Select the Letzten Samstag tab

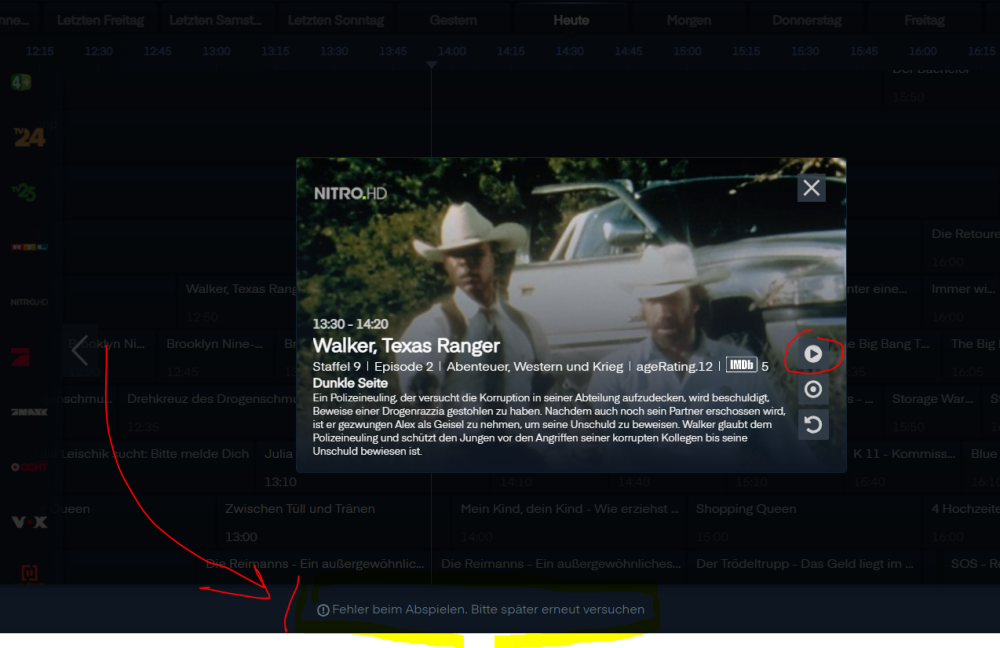(216, 20)
